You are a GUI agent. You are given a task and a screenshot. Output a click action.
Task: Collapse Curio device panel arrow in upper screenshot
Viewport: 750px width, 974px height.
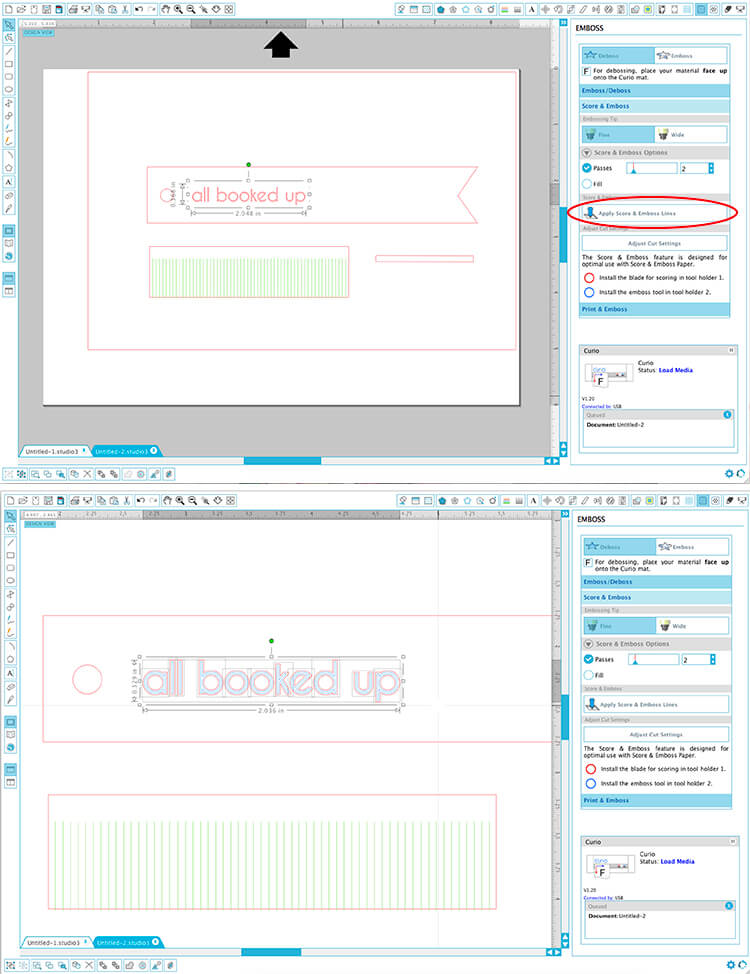click(731, 351)
